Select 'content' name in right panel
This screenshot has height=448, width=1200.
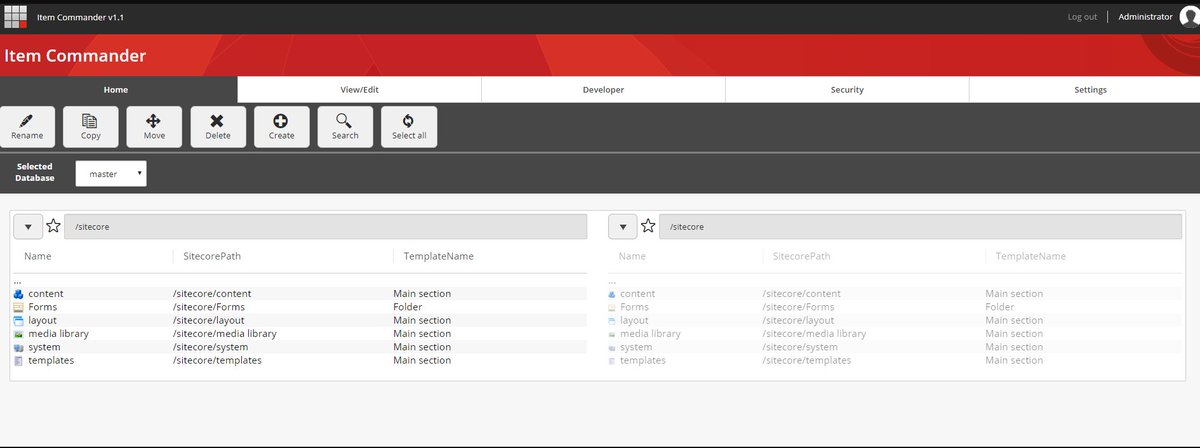point(638,294)
